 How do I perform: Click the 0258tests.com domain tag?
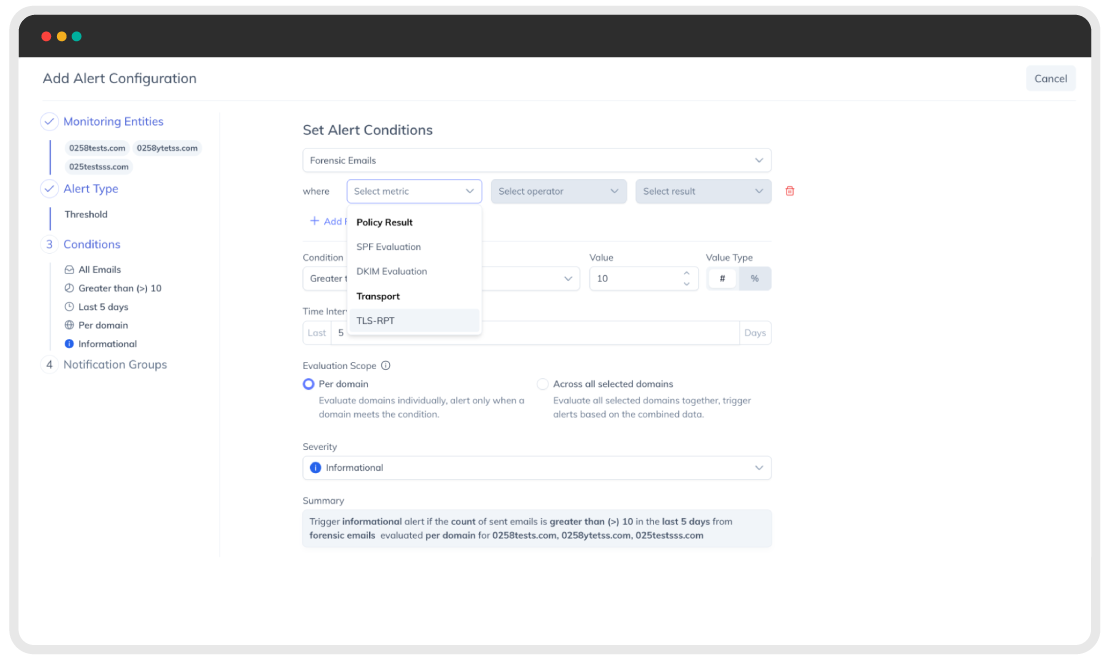click(97, 148)
